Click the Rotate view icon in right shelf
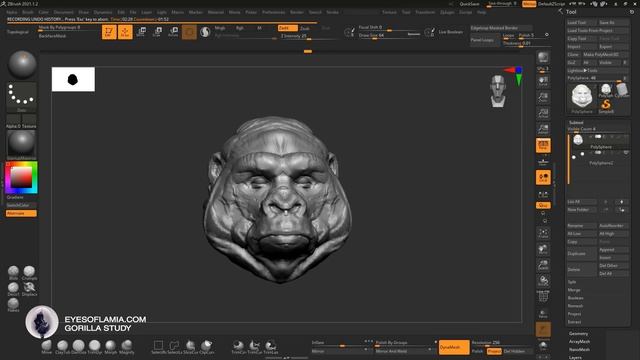Image resolution: width=640 pixels, height=360 pixels. pos(543,281)
